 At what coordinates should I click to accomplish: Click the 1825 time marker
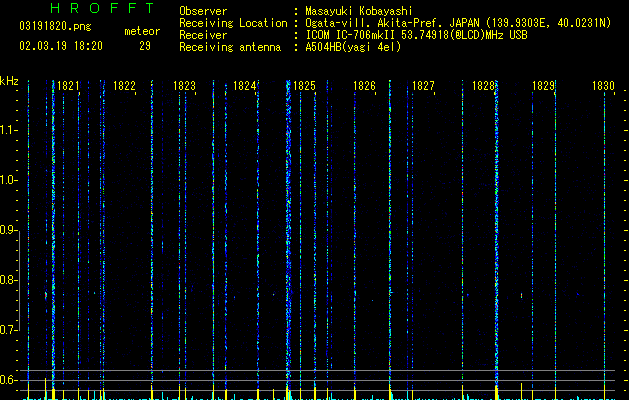tap(304, 86)
